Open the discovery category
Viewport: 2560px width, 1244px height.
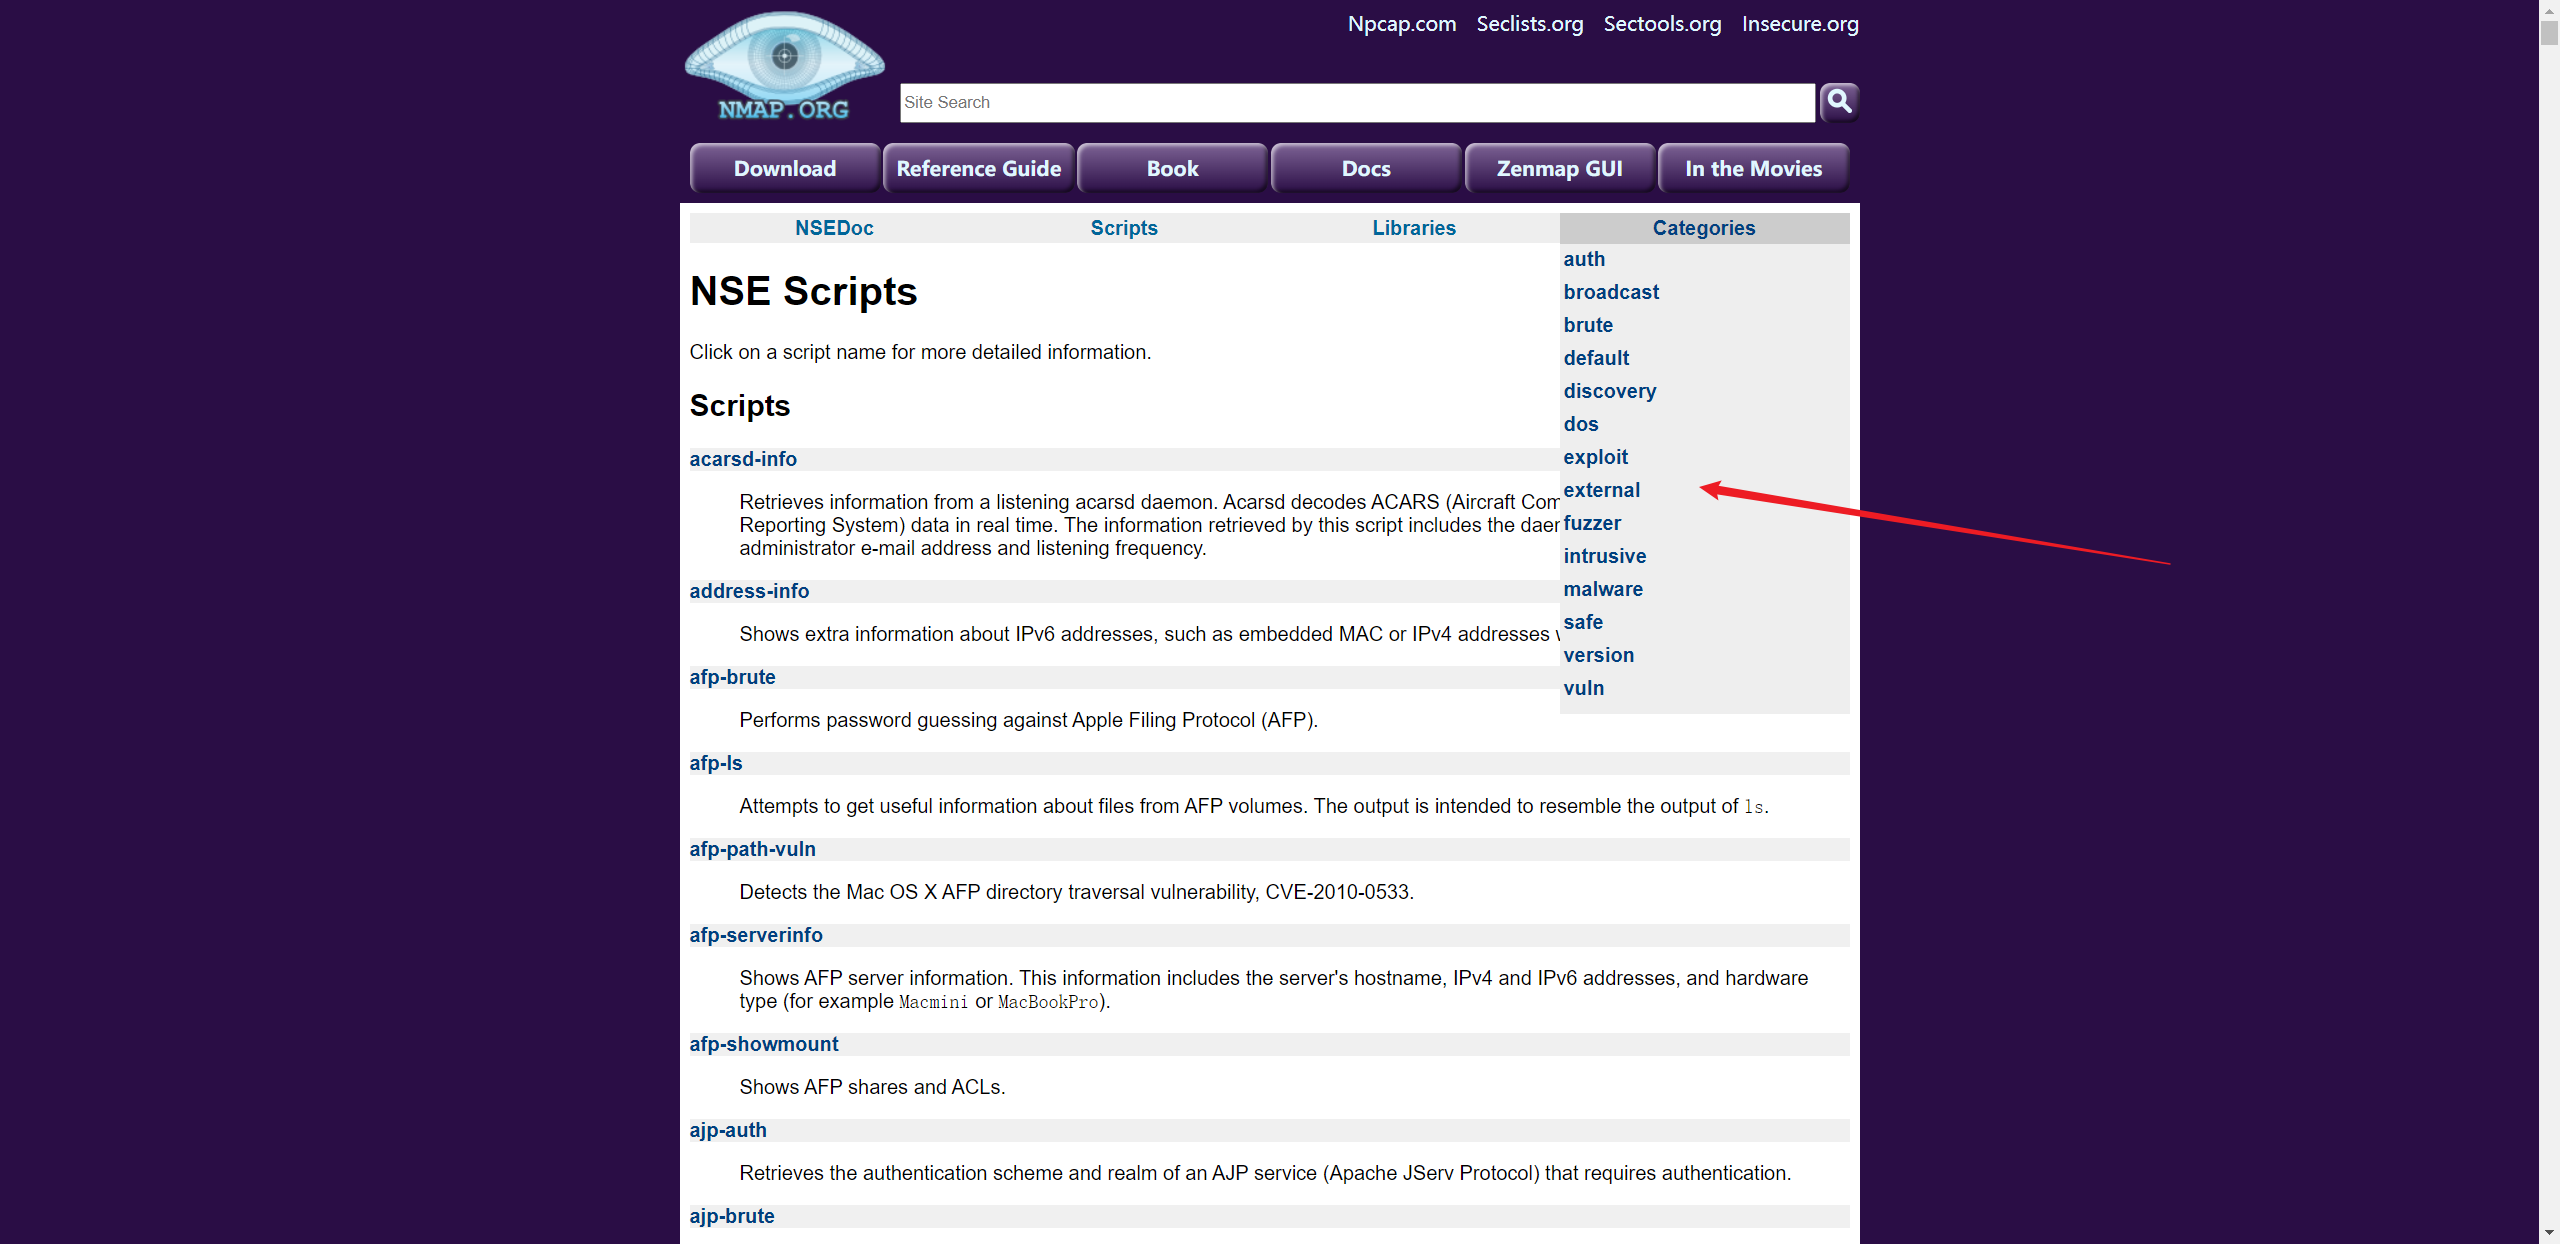(1610, 391)
